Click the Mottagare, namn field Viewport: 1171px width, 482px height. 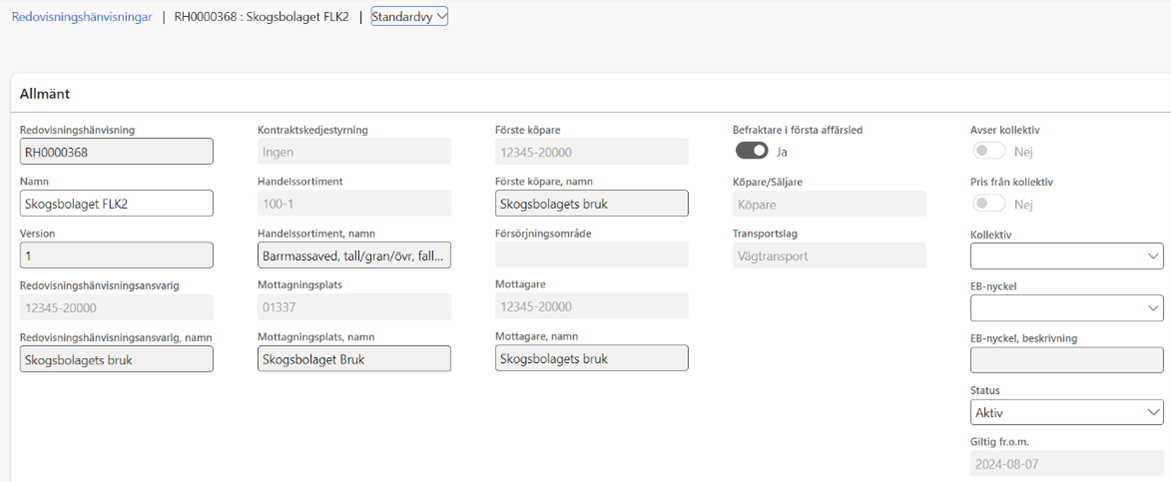click(x=591, y=359)
